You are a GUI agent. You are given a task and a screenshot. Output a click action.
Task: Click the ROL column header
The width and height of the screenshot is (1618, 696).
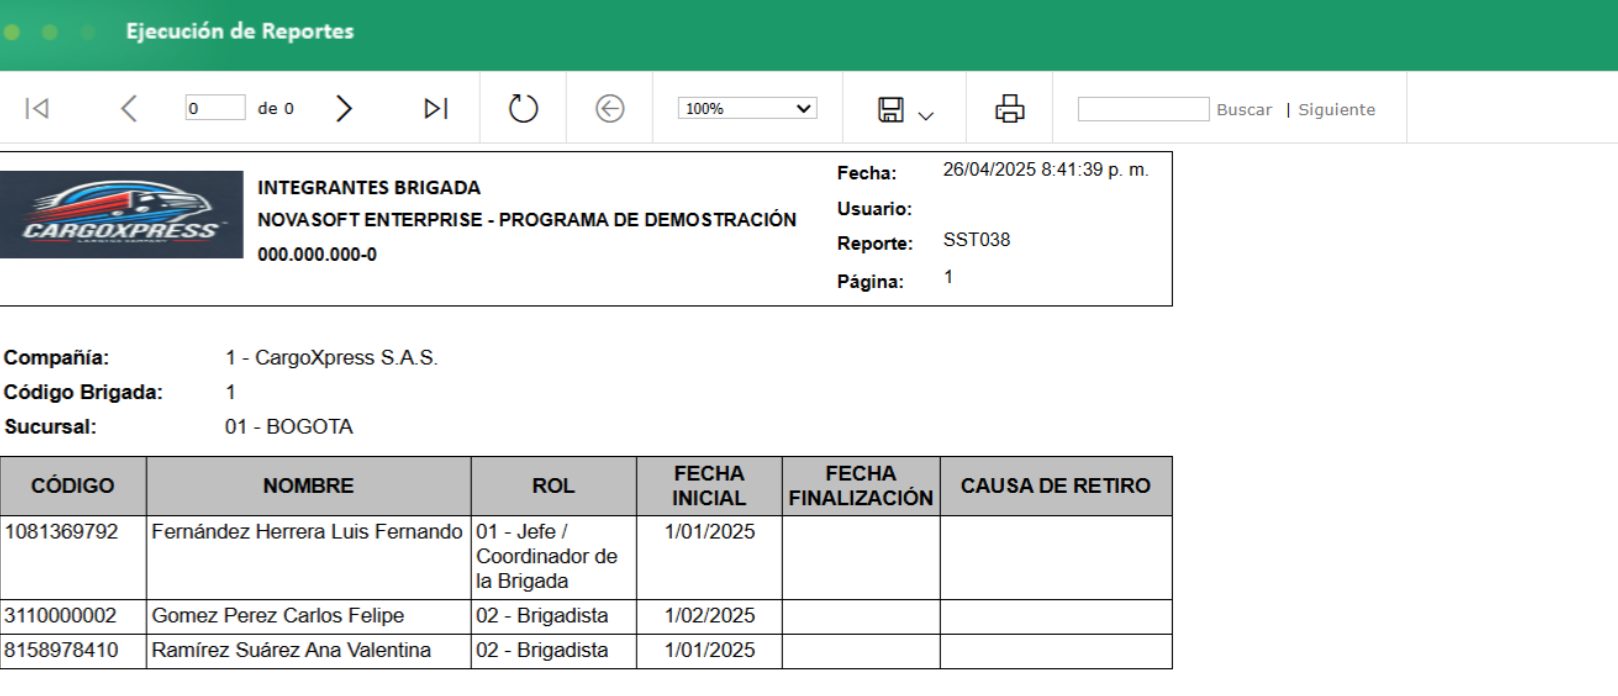click(553, 486)
